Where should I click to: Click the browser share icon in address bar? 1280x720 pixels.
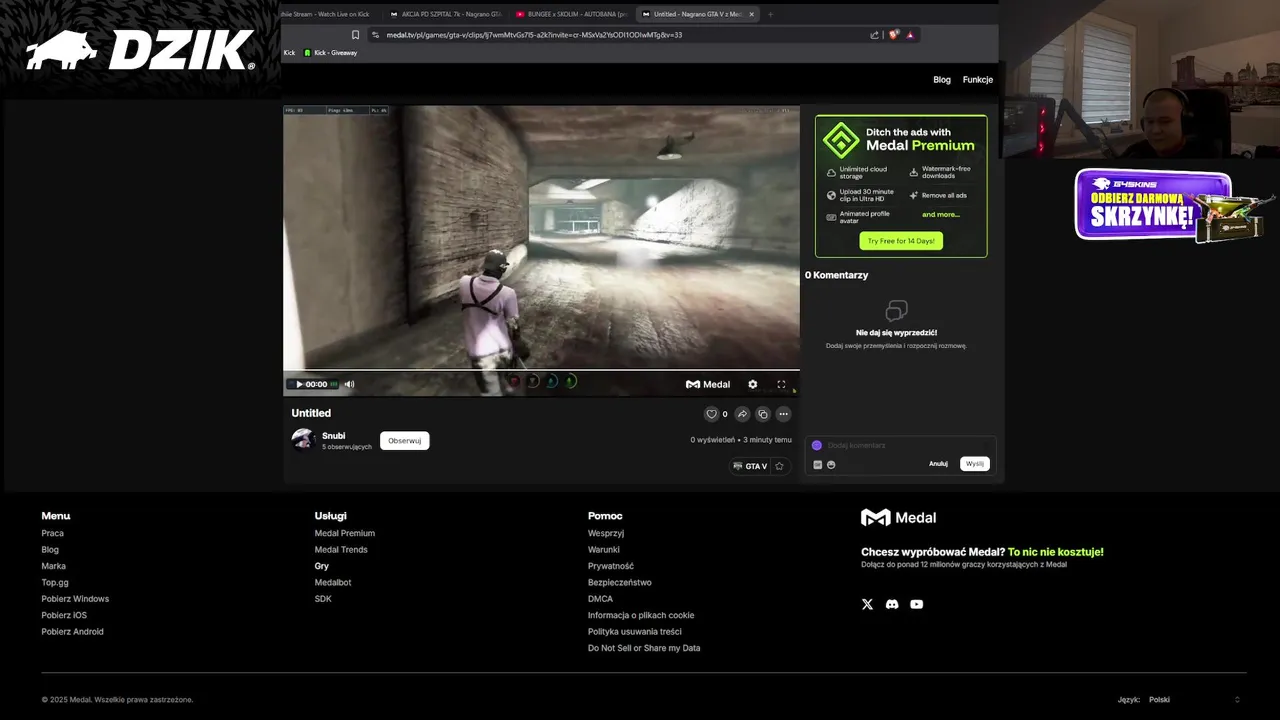(874, 35)
